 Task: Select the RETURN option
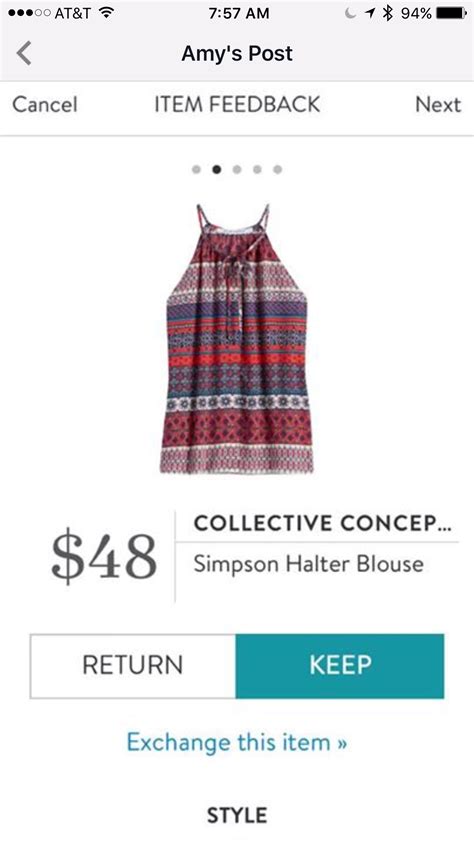133,666
